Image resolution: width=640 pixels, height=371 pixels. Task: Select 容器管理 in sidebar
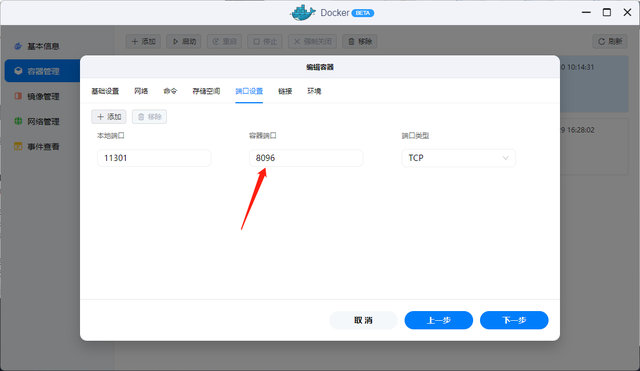click(42, 71)
